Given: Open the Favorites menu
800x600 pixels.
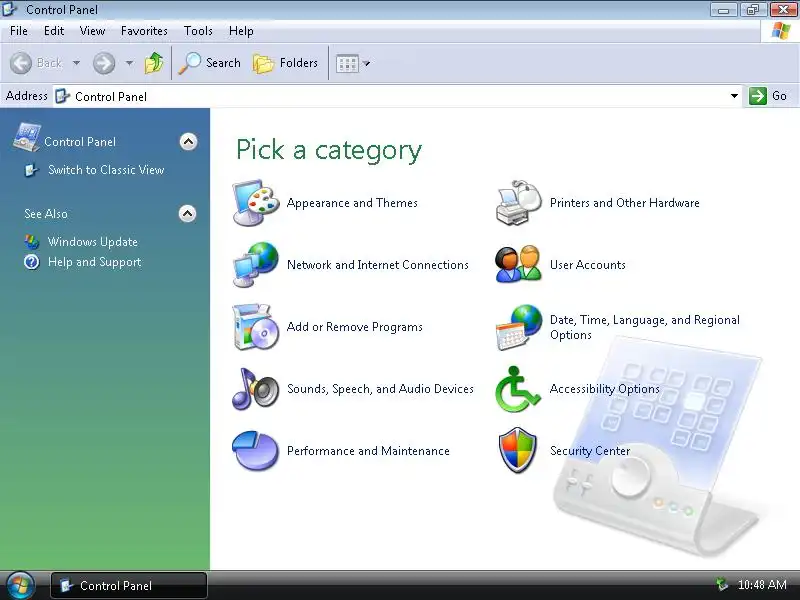Looking at the screenshot, I should pyautogui.click(x=144, y=31).
